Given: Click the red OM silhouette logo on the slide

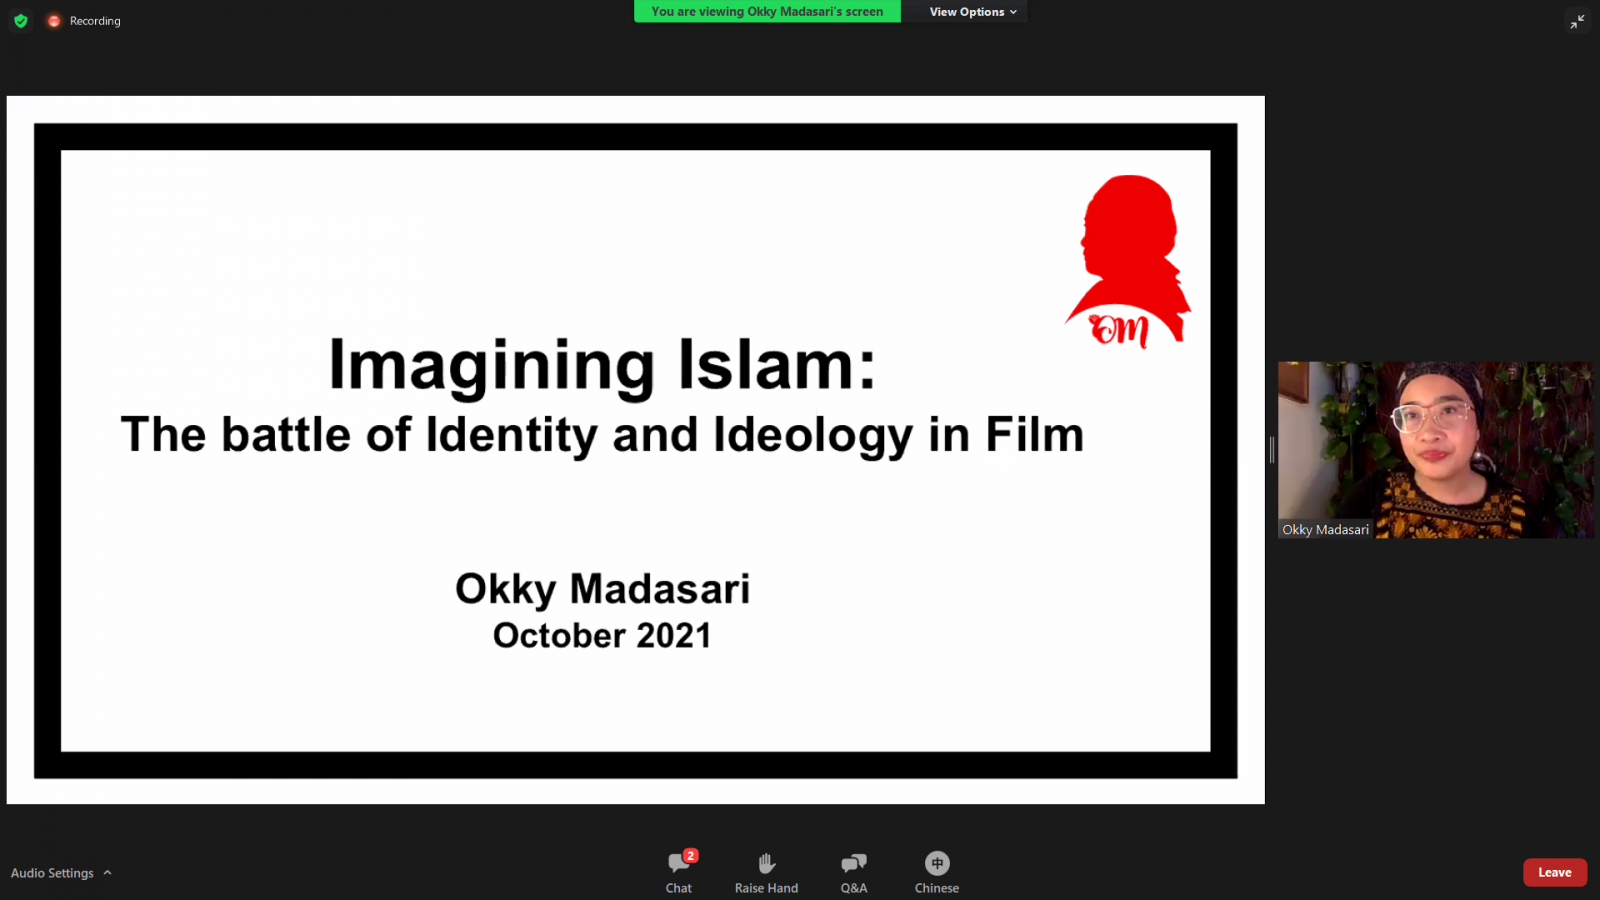Looking at the screenshot, I should click(x=1128, y=262).
